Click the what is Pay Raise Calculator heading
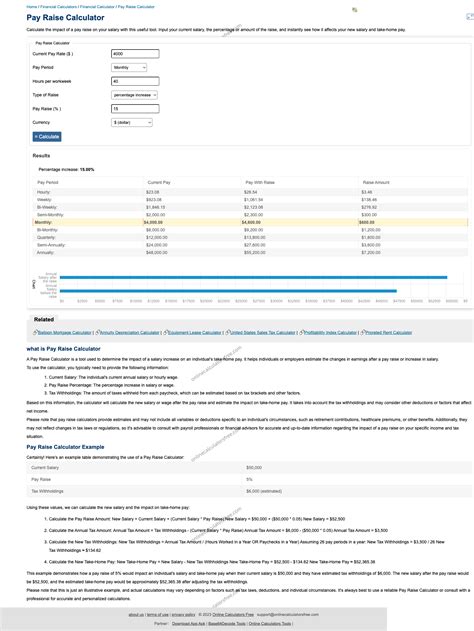 click(x=64, y=349)
